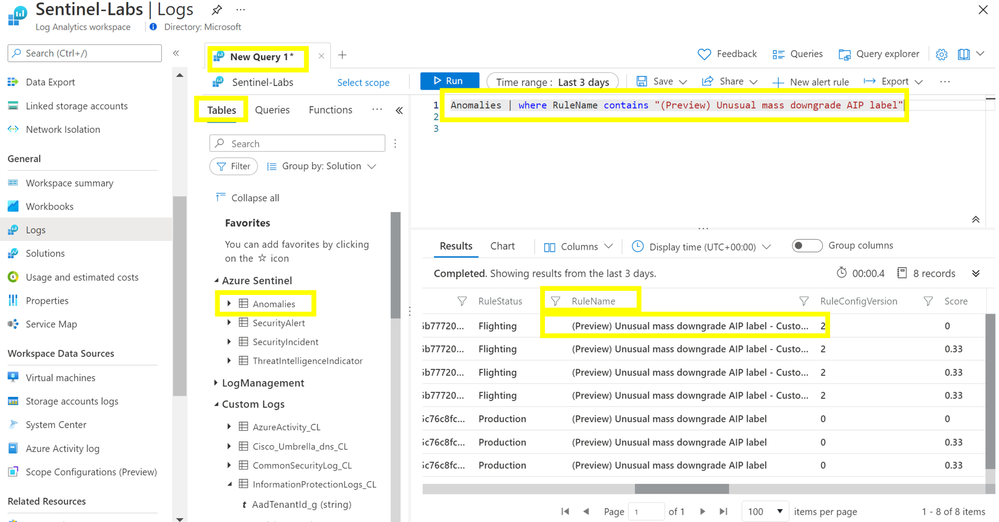This screenshot has height=522, width=999.
Task: Open the Filter button in tables pane
Action: 233,166
